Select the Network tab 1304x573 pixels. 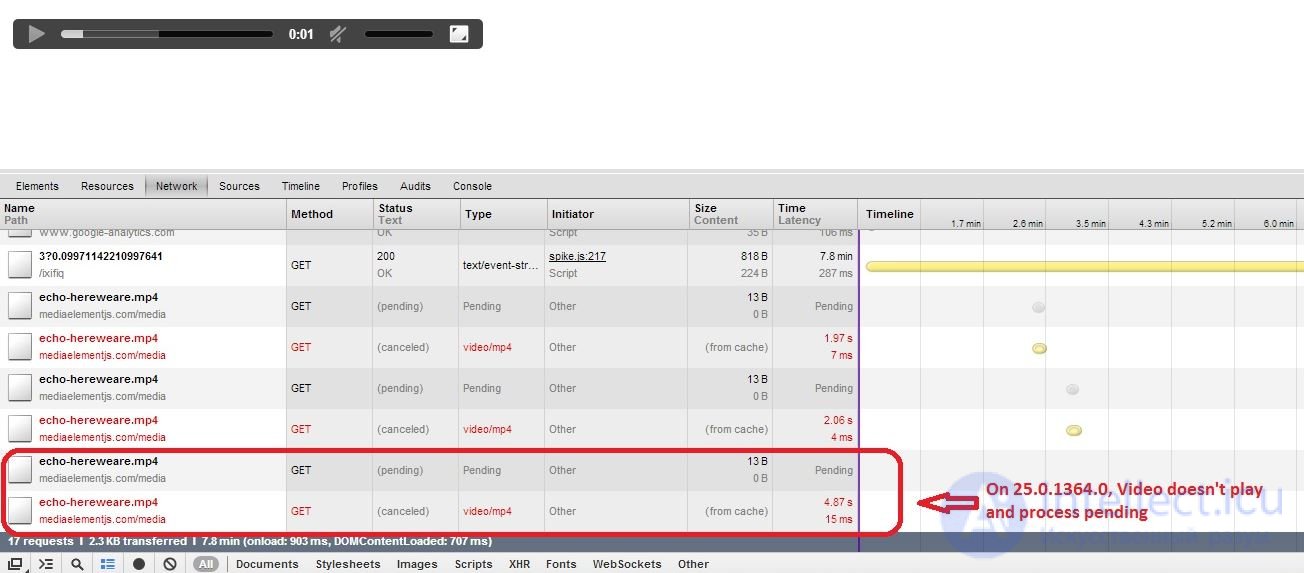tap(176, 186)
